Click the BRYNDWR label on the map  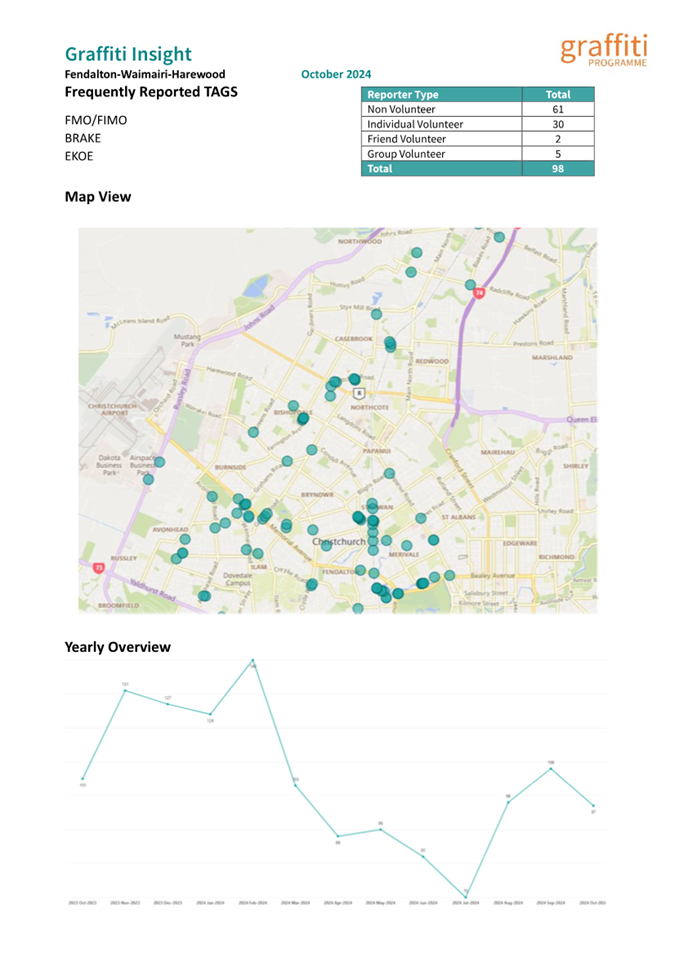[317, 495]
